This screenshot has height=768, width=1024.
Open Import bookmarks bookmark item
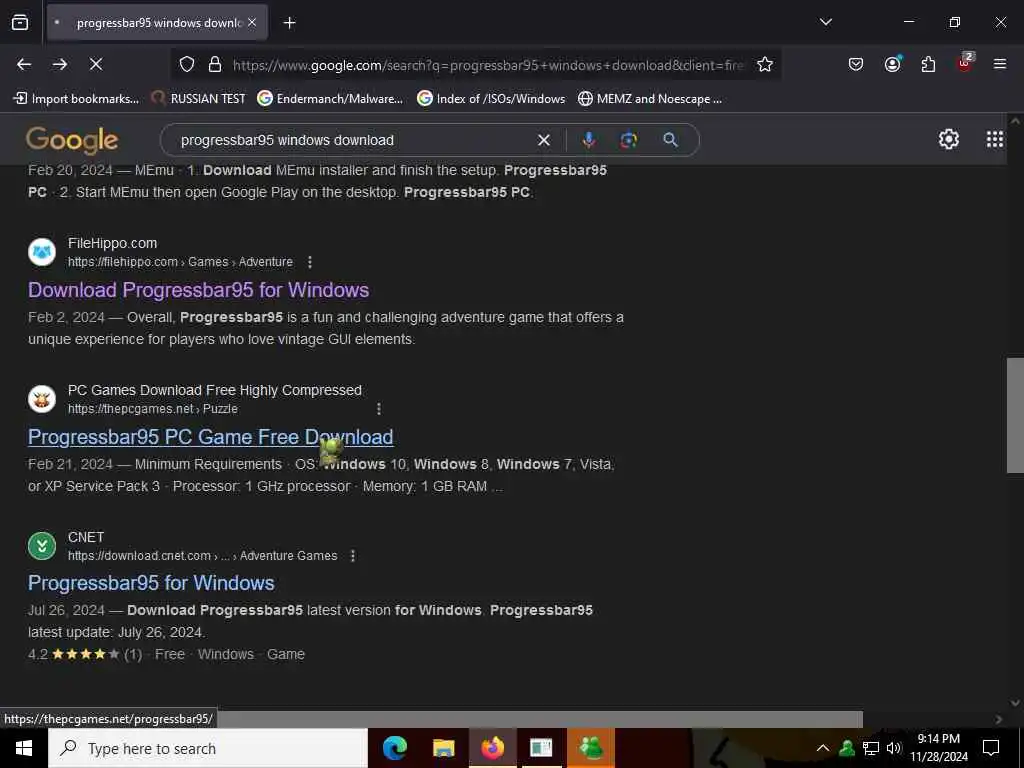tap(76, 99)
